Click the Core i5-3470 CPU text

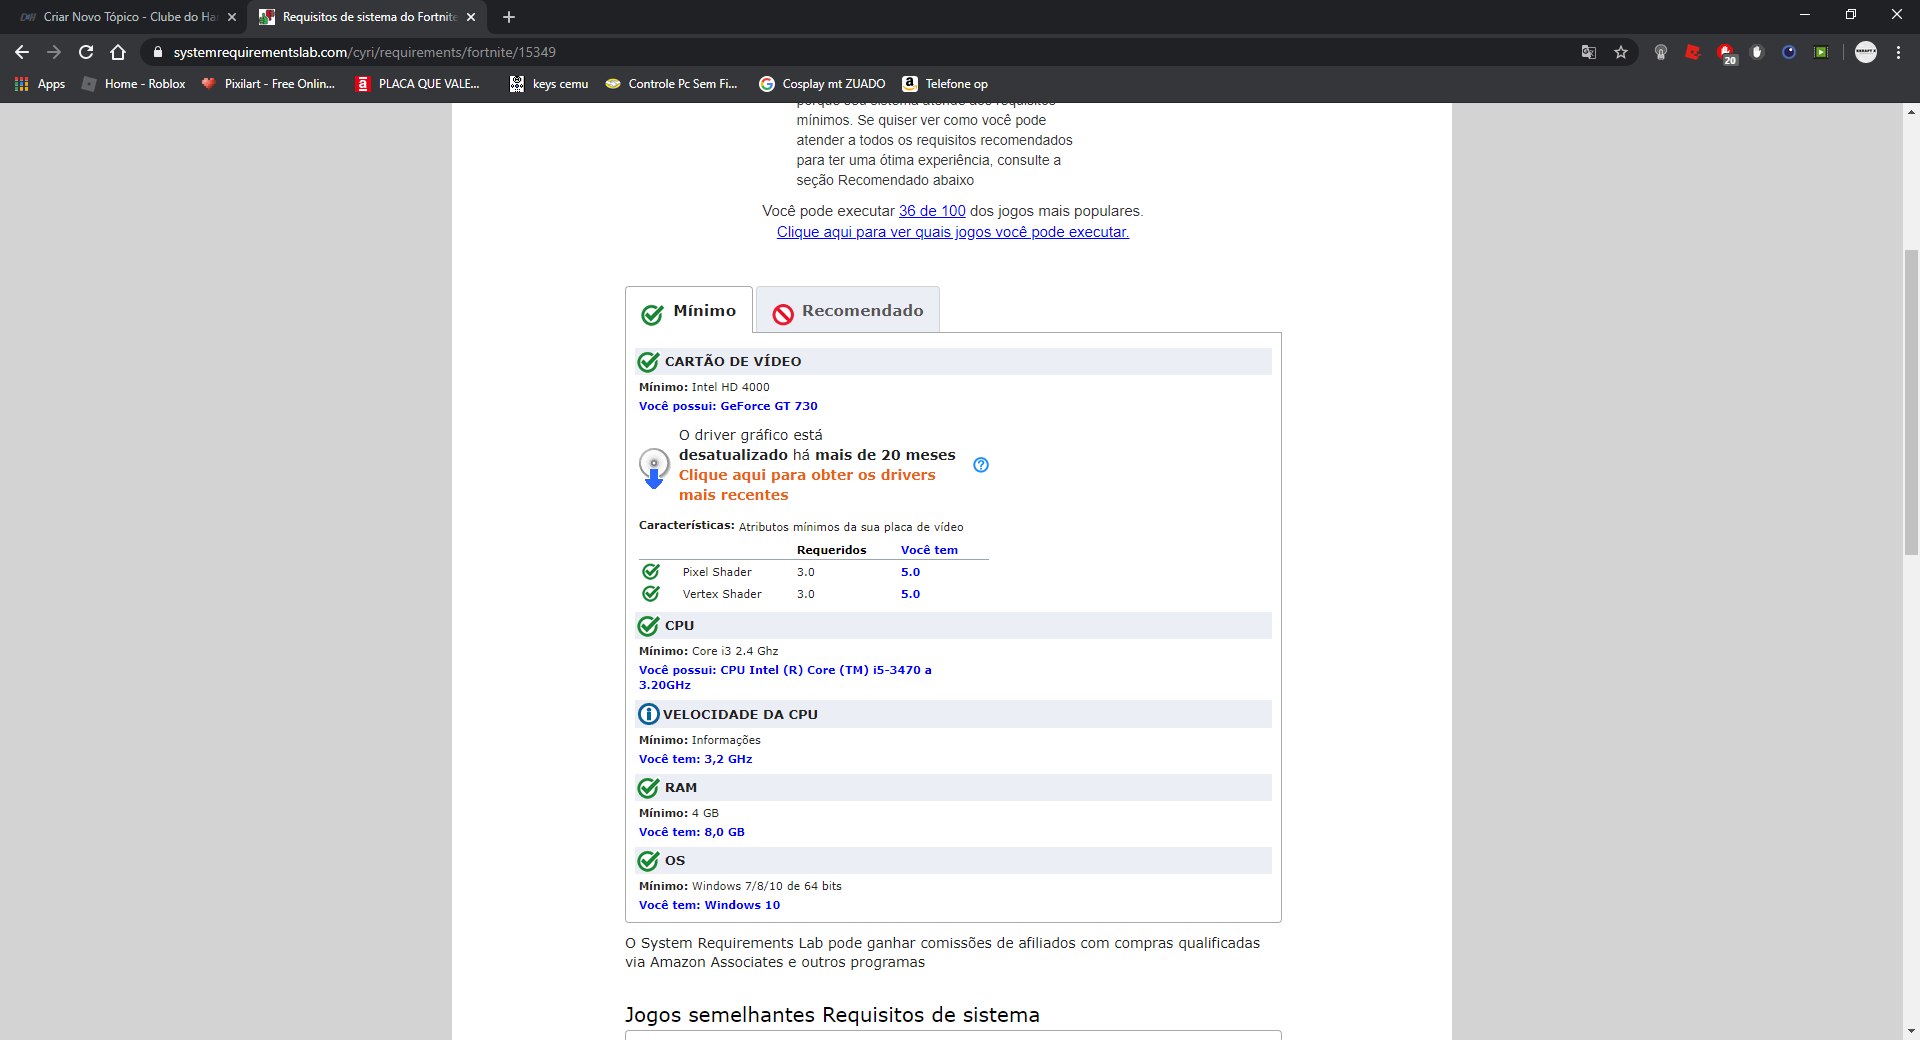click(x=785, y=677)
